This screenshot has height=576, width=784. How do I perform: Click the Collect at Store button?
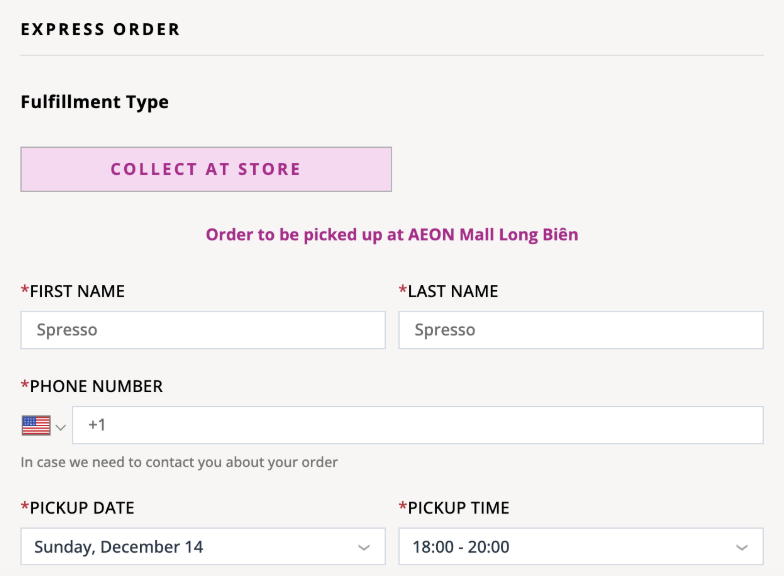click(x=206, y=169)
